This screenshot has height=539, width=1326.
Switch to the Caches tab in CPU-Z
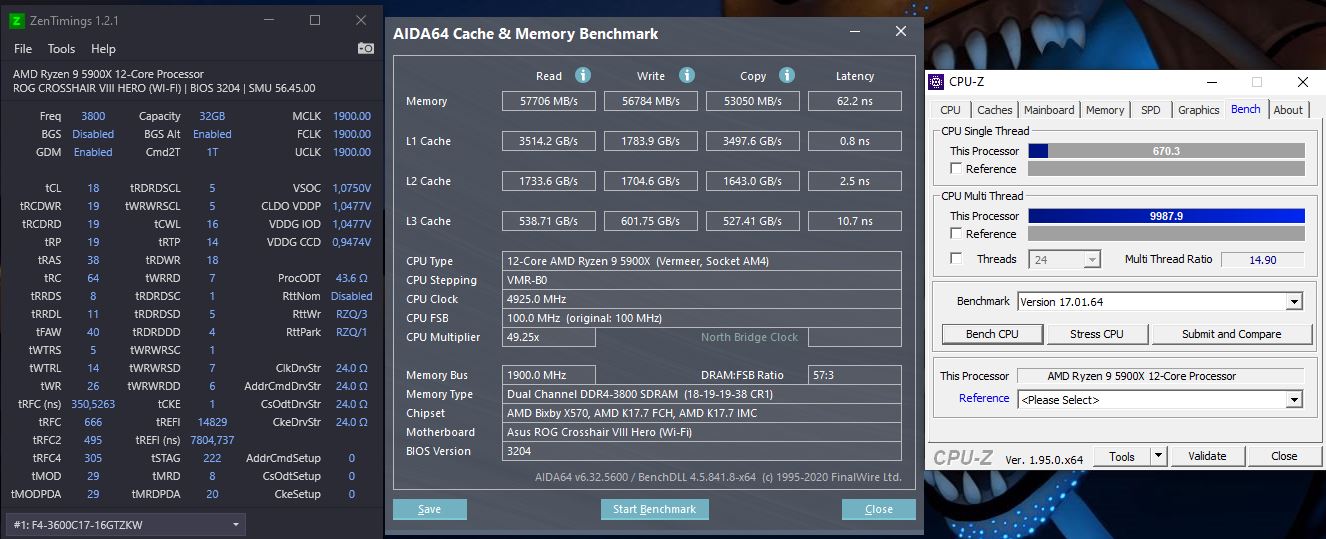994,110
